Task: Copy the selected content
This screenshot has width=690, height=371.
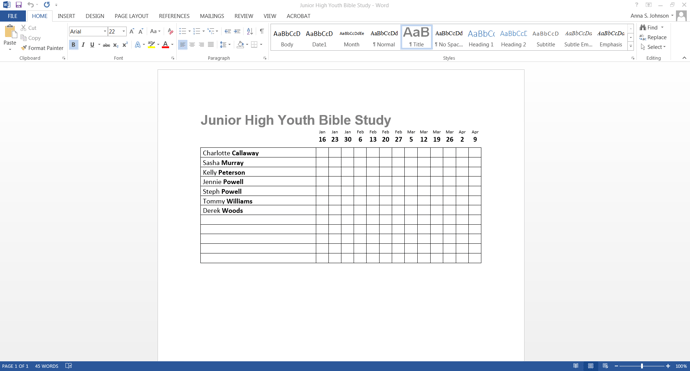Action: coord(30,38)
